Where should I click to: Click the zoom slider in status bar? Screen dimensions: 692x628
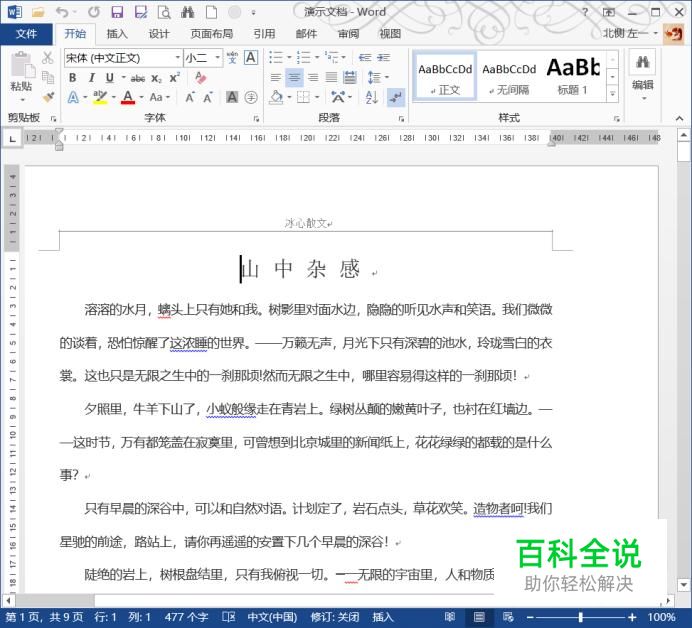(x=581, y=617)
